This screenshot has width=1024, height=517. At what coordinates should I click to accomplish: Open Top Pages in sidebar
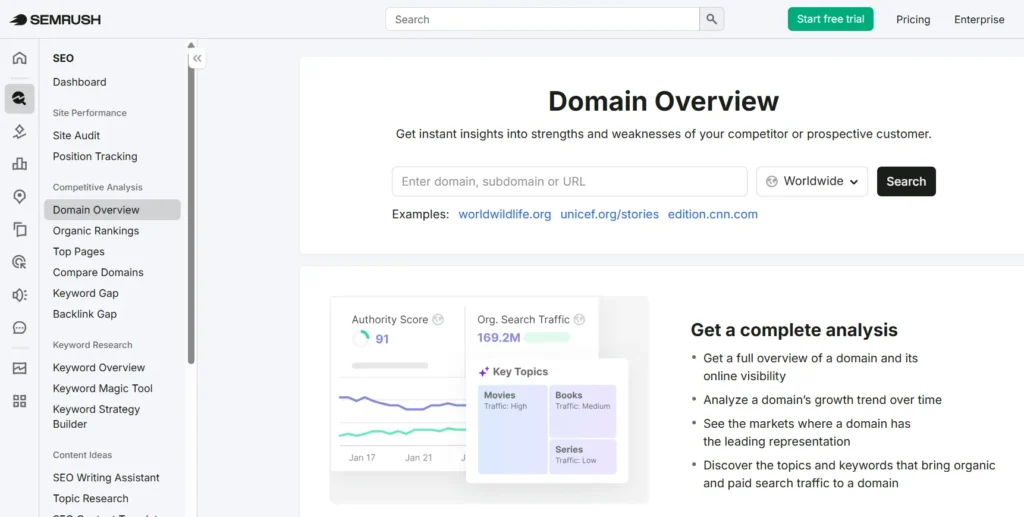point(78,251)
